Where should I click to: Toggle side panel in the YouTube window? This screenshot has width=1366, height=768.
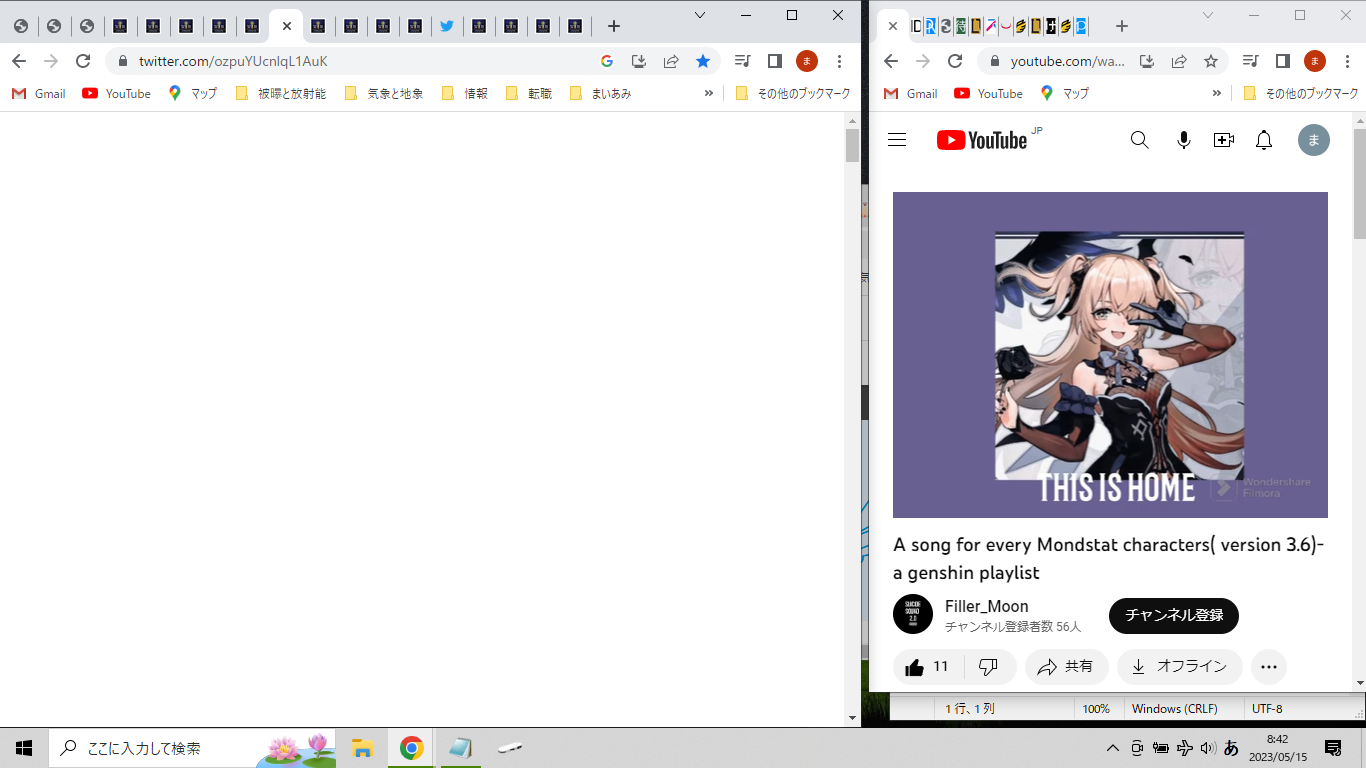pyautogui.click(x=1282, y=61)
